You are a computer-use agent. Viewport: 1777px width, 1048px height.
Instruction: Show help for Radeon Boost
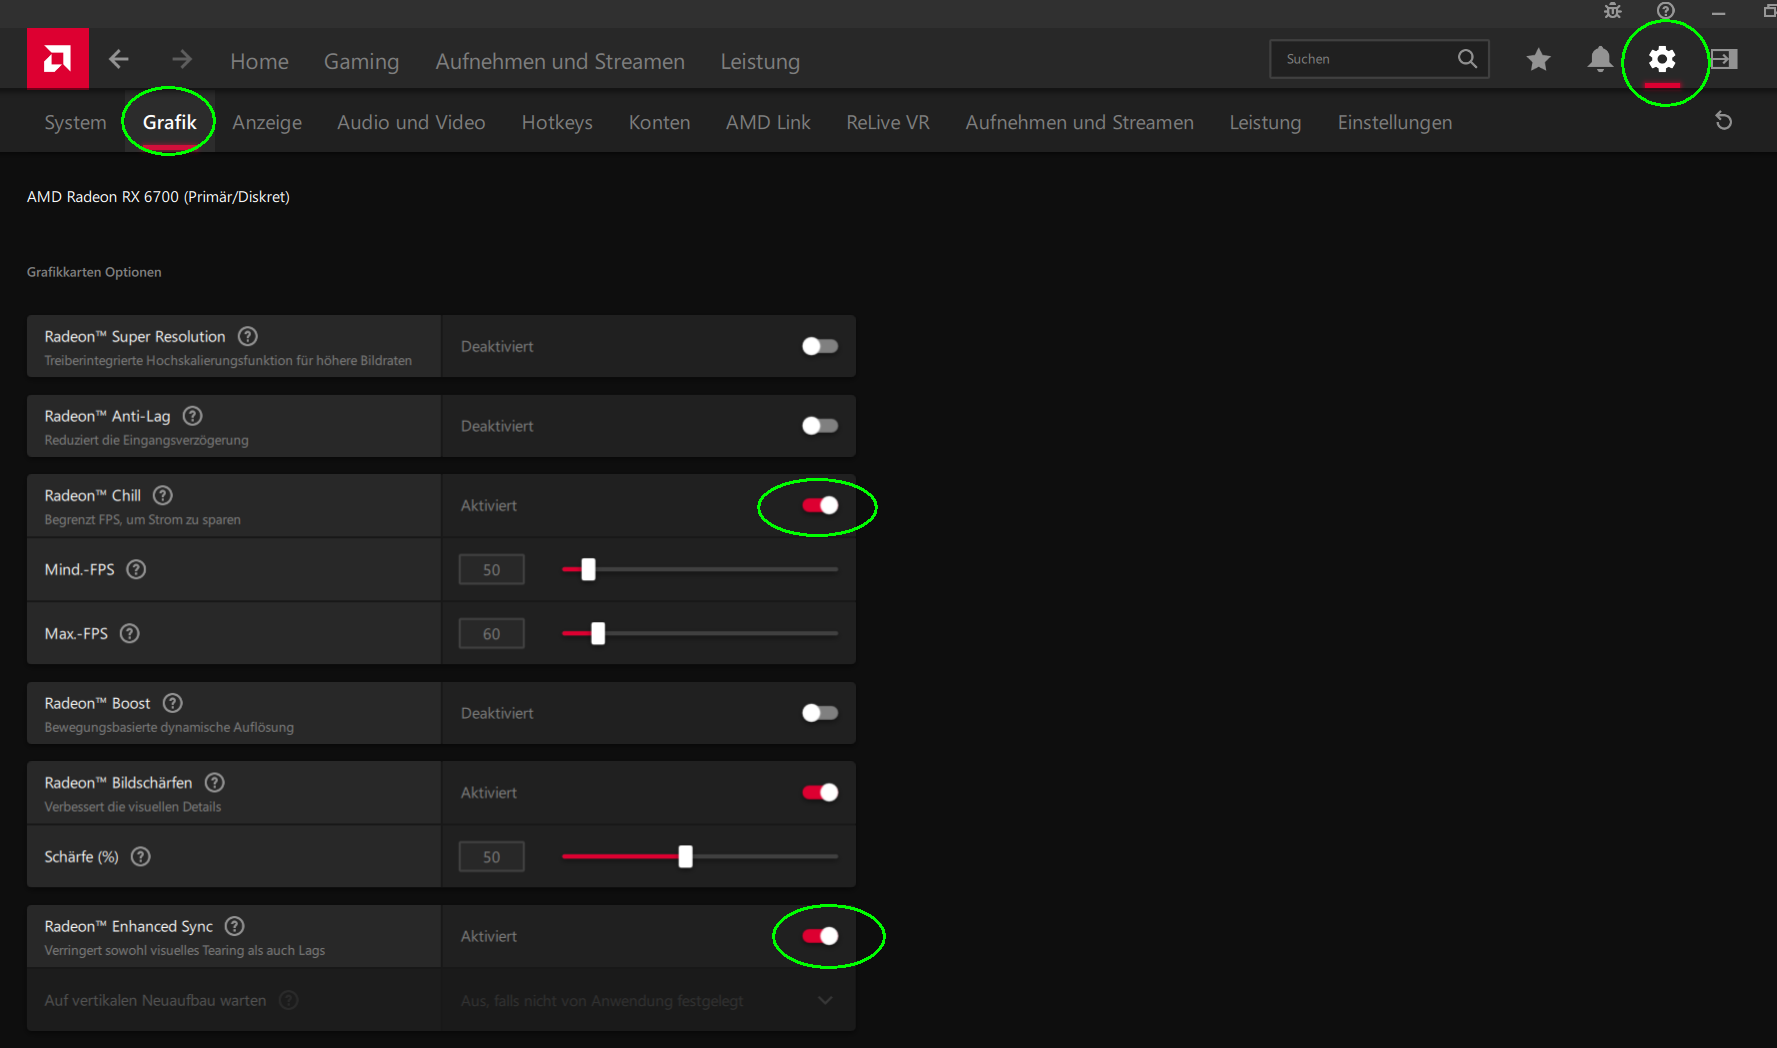click(173, 703)
